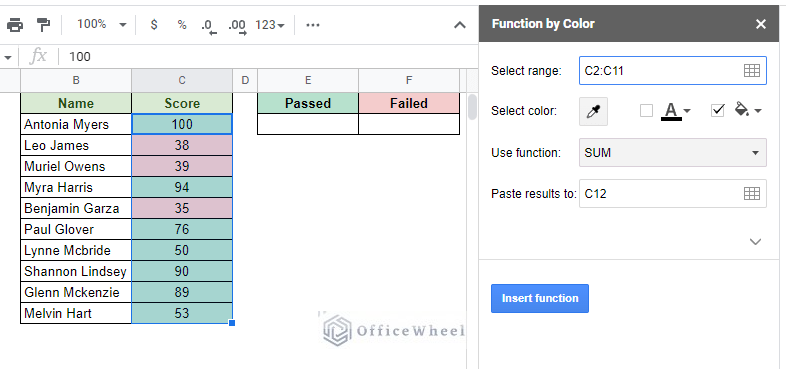Click the fx function icon
The width and height of the screenshot is (786, 369).
coord(38,57)
